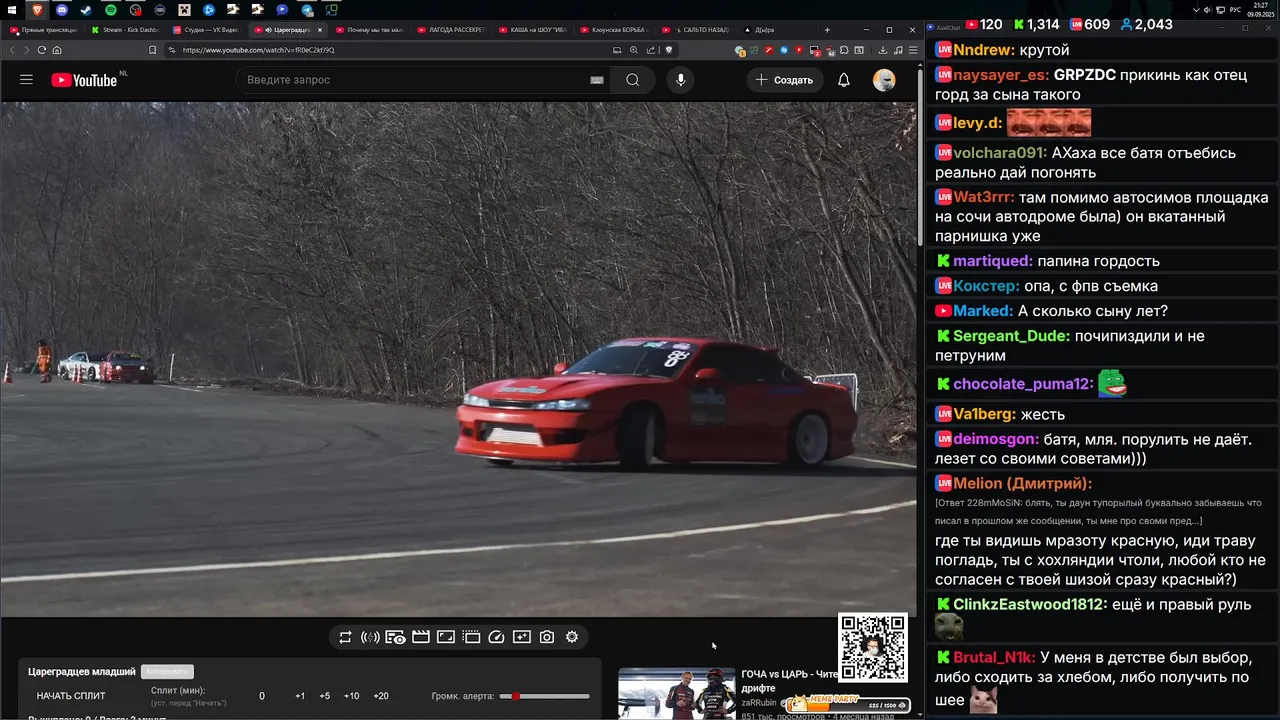Click username Wat3rrr in chat
Screen dimensions: 1280x720
point(984,198)
